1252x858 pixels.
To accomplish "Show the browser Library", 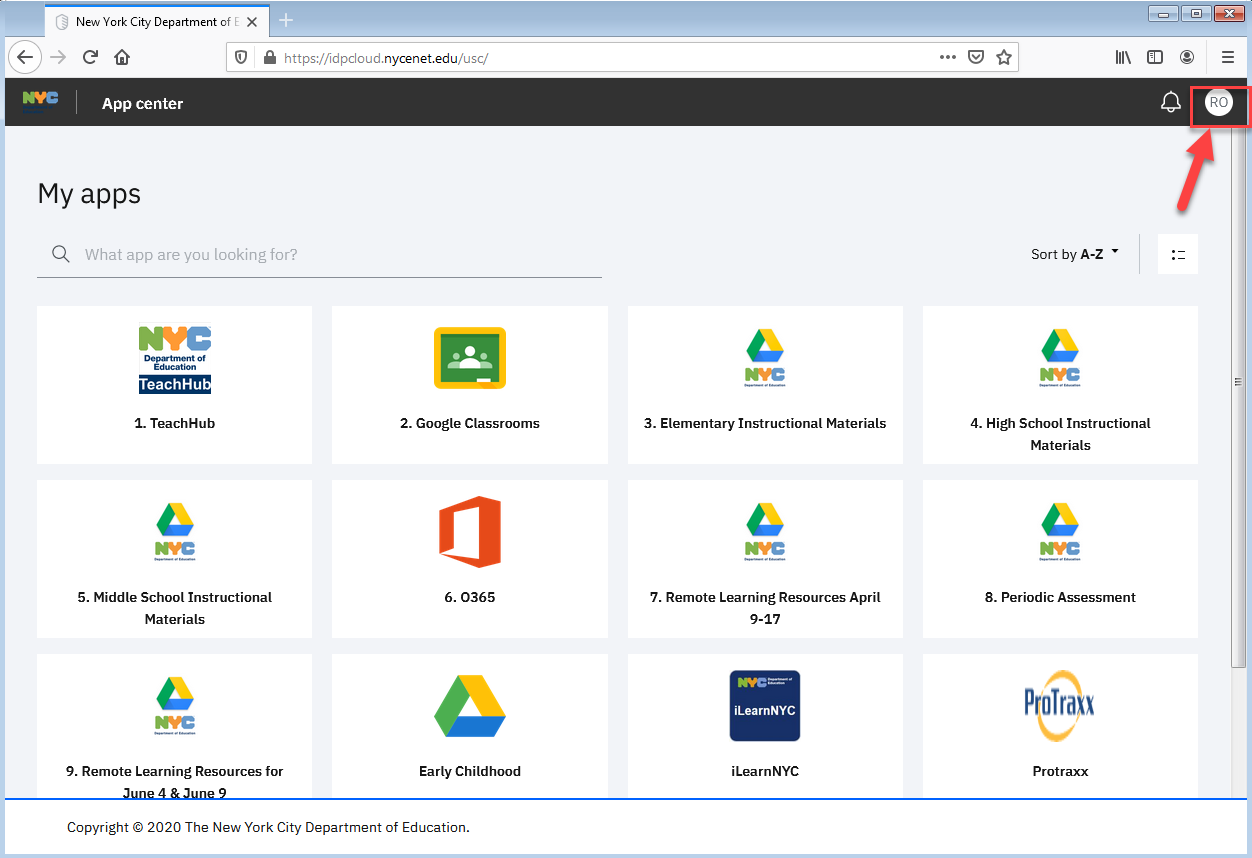I will click(1124, 57).
